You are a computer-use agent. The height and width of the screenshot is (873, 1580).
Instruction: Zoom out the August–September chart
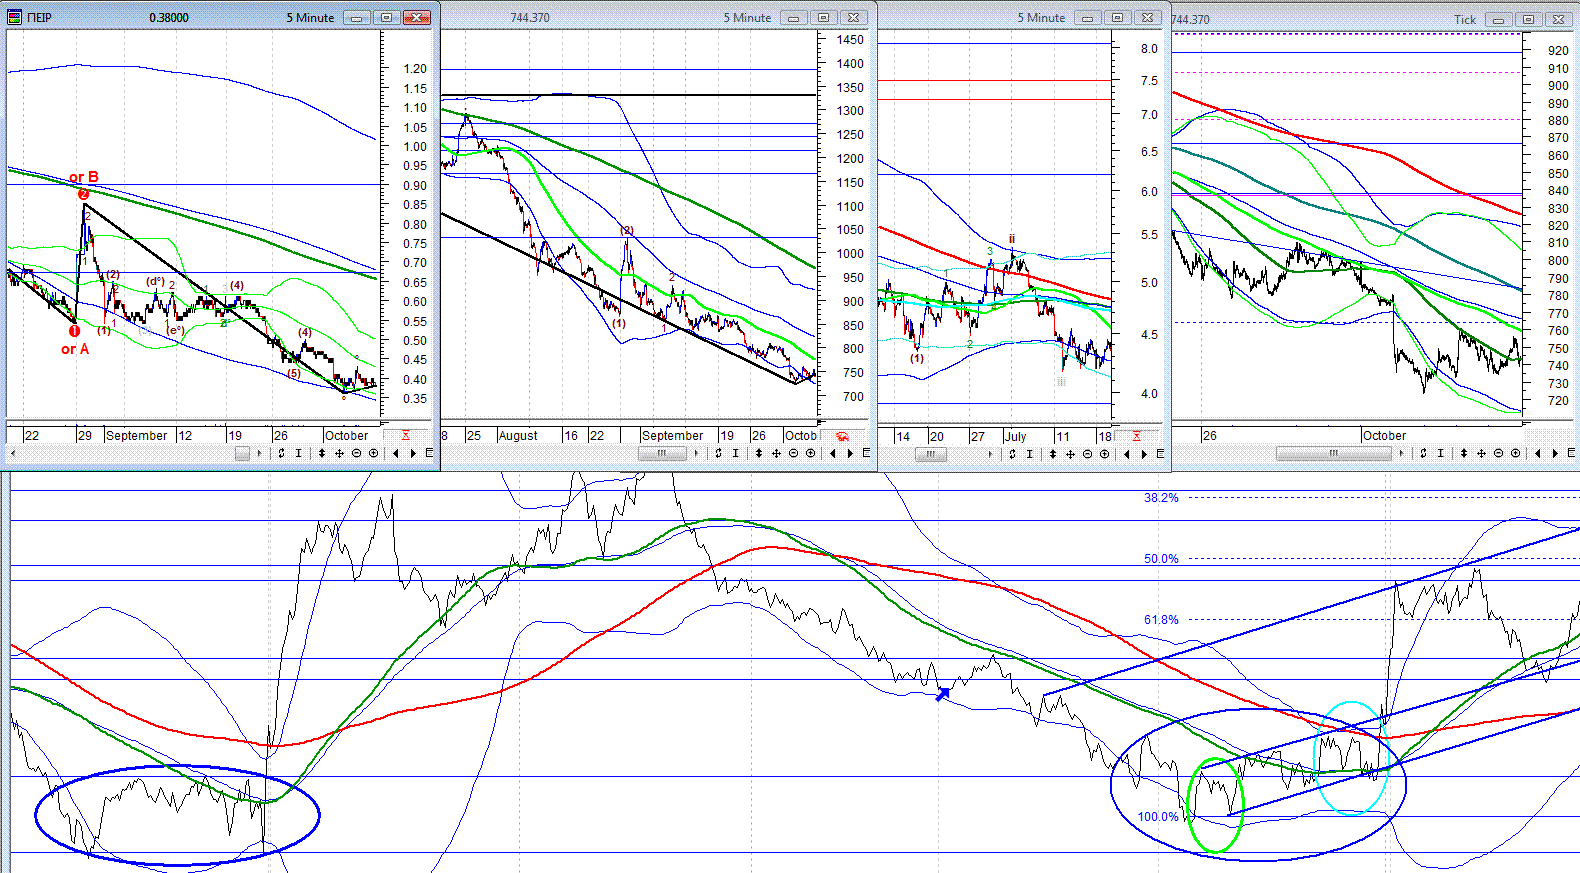coord(793,453)
